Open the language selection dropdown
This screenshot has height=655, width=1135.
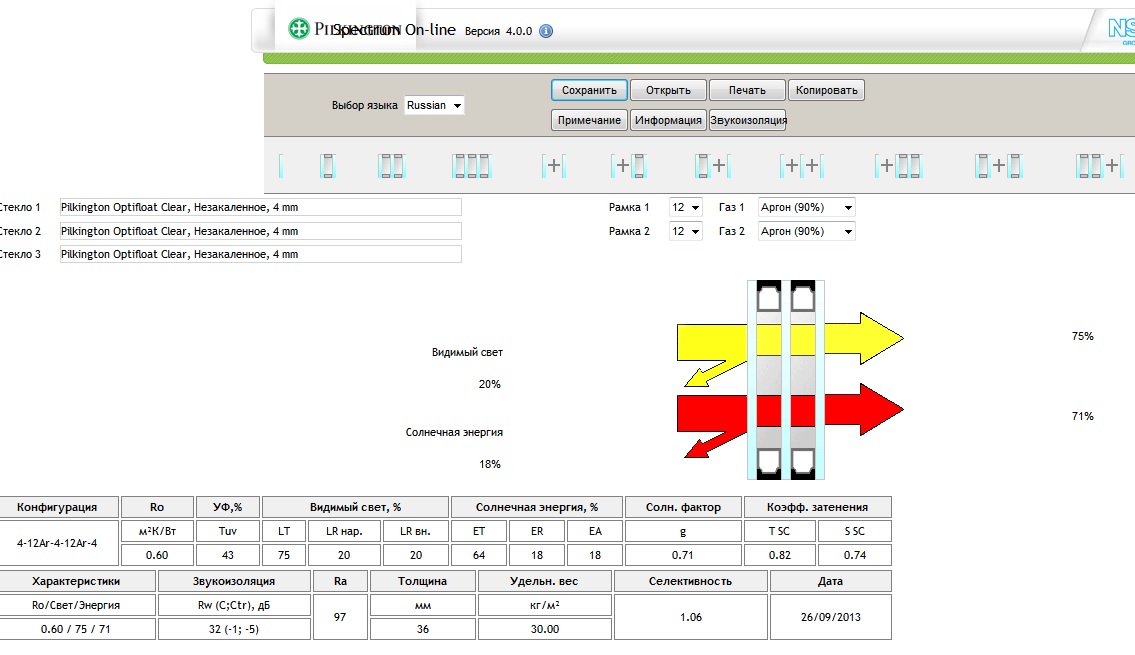tap(434, 106)
